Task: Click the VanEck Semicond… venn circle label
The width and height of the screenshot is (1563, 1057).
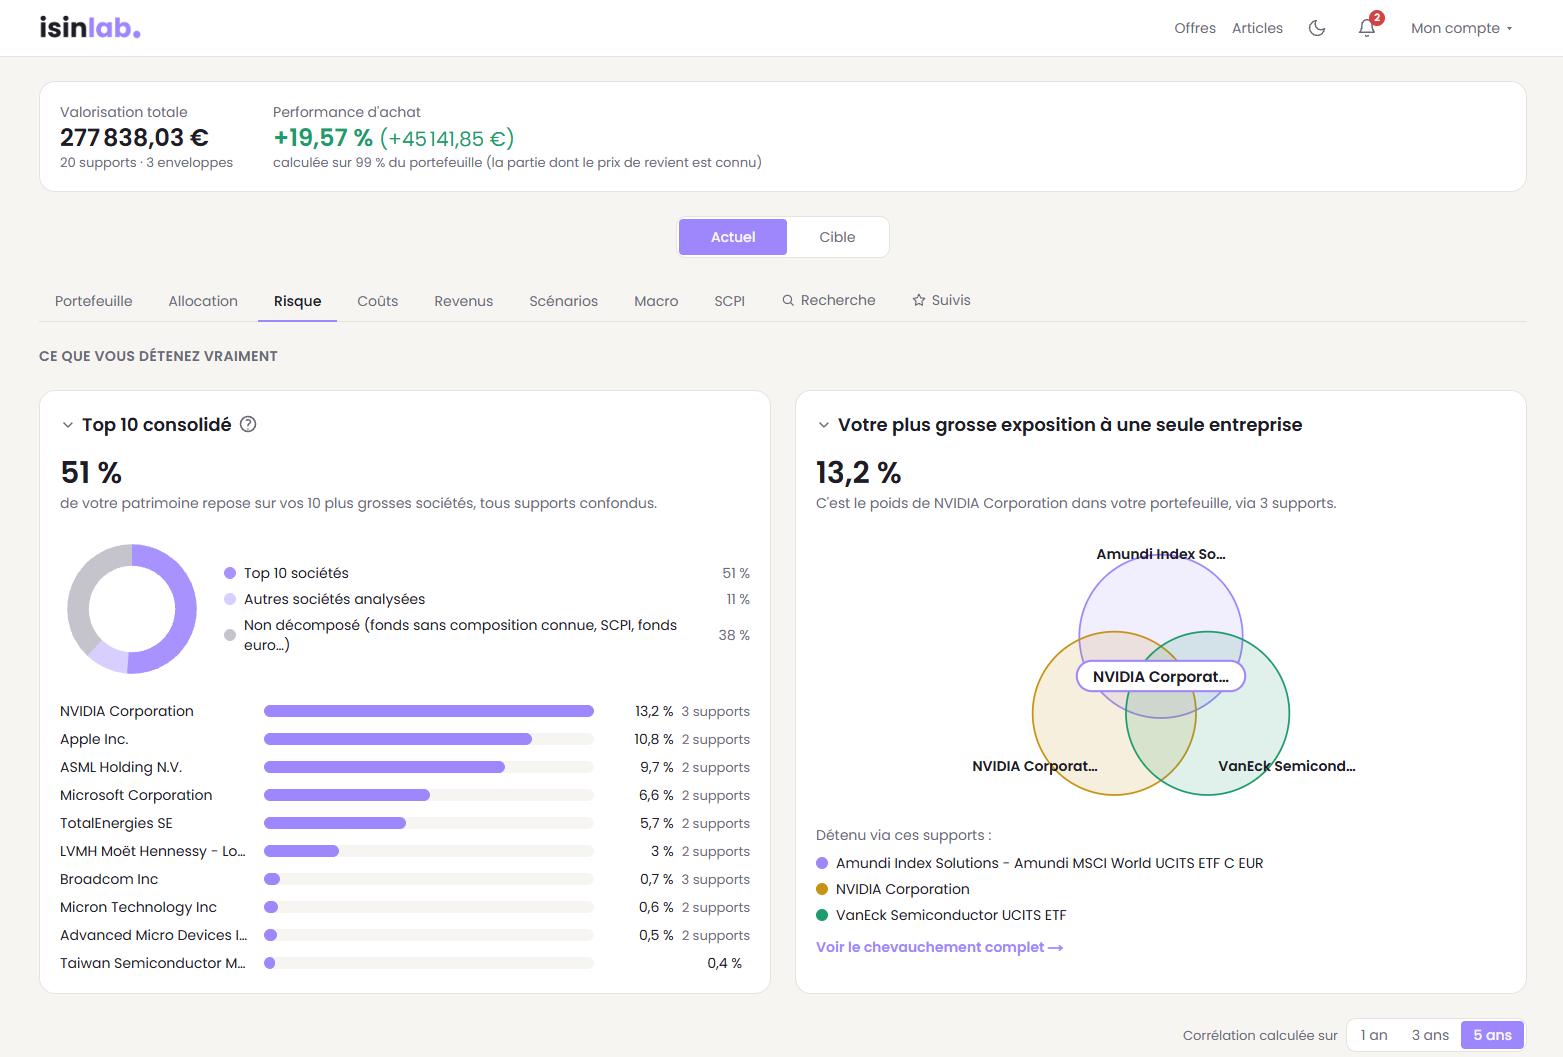Action: 1287,766
